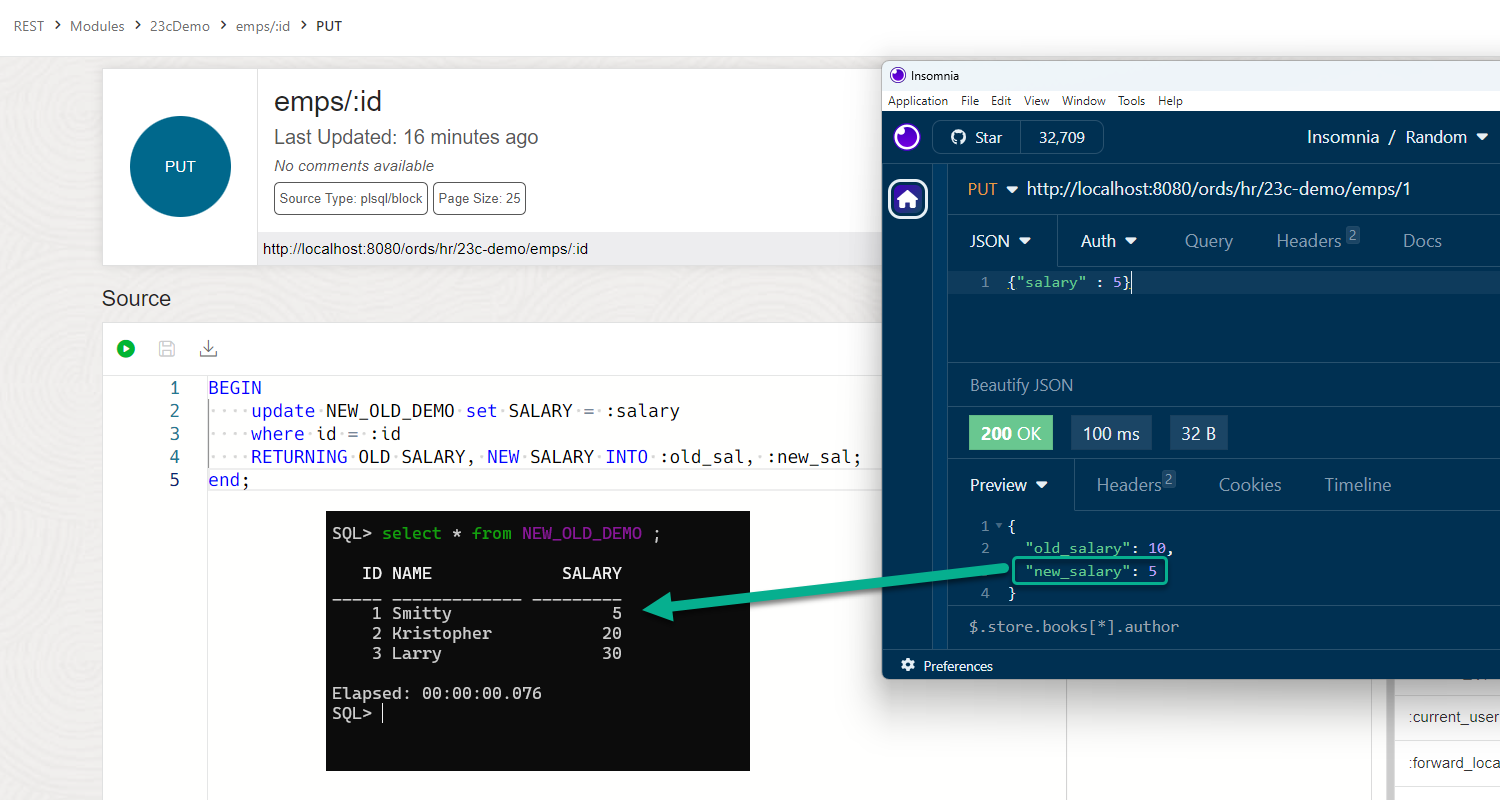Click the PUT breadcrumb item

(329, 26)
